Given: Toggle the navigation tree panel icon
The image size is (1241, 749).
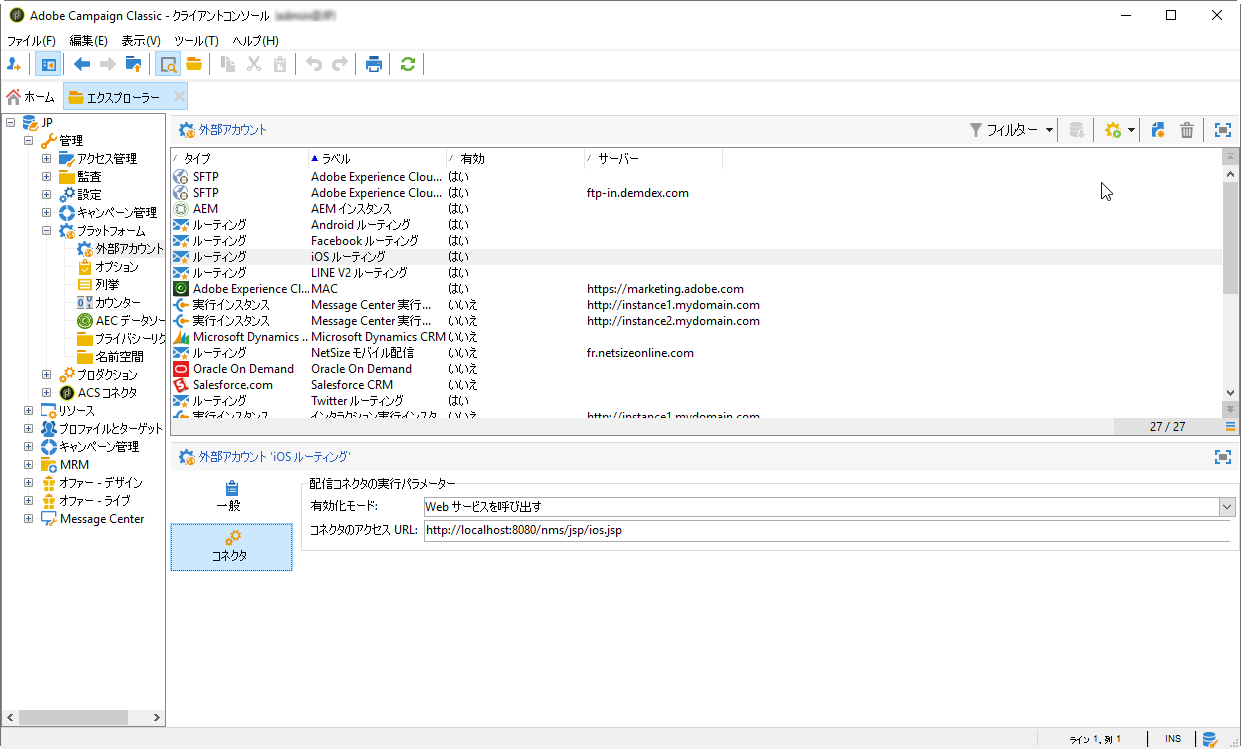Looking at the screenshot, I should [x=48, y=64].
